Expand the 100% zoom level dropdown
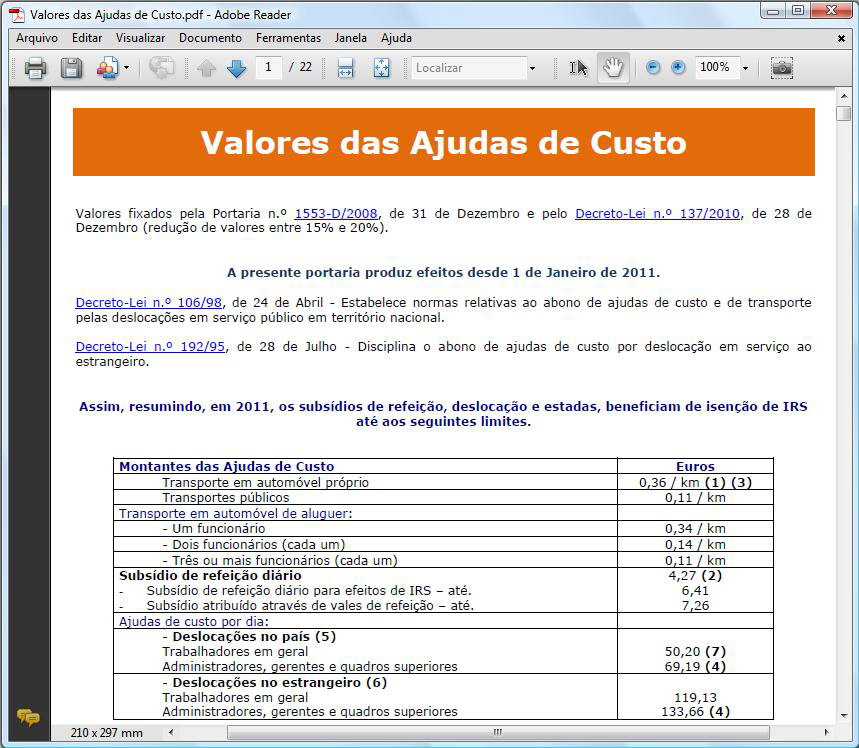 click(x=745, y=68)
